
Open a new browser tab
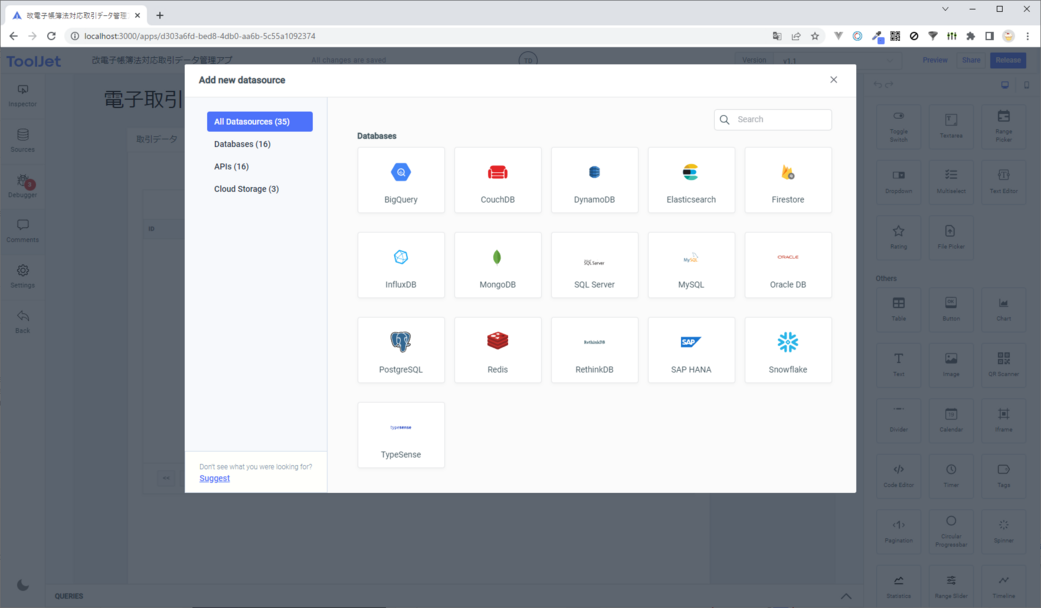point(159,15)
